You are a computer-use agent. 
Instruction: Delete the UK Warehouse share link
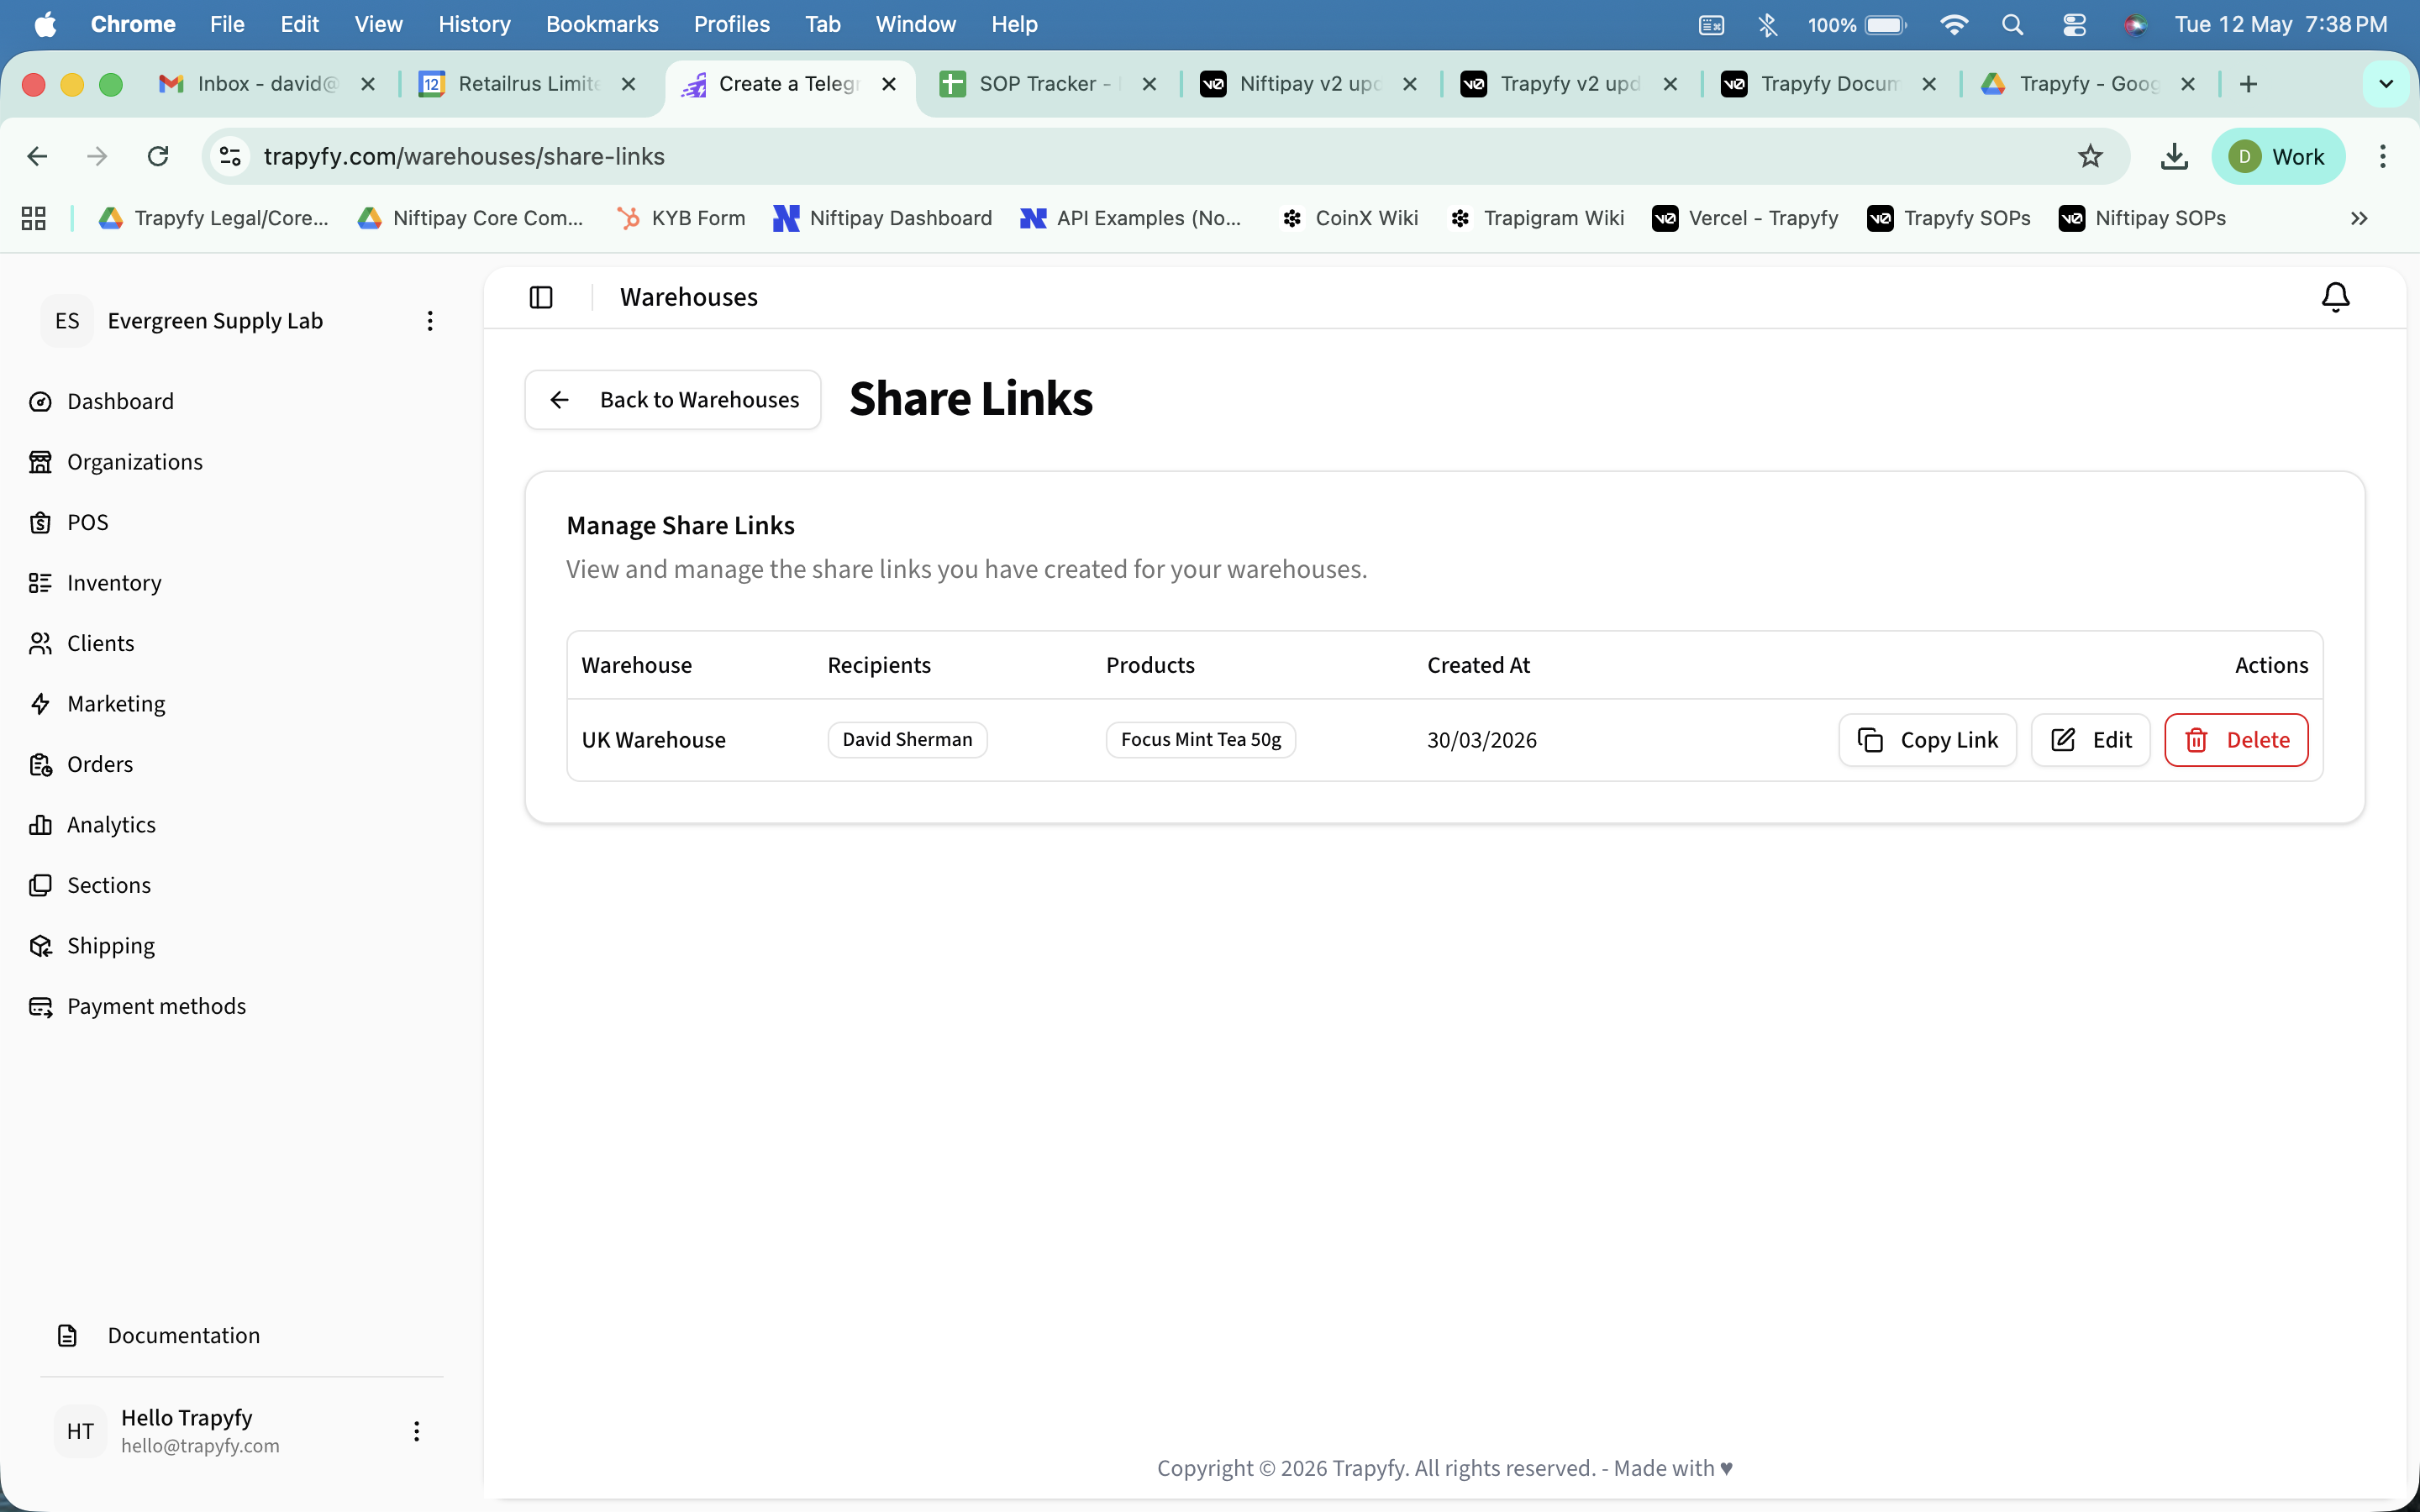pyautogui.click(x=2236, y=740)
